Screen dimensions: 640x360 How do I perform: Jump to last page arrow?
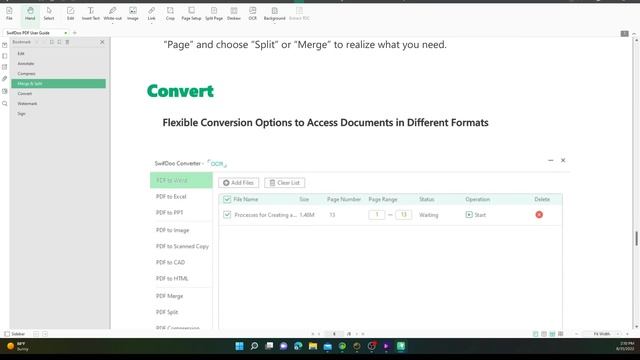tap(363, 334)
